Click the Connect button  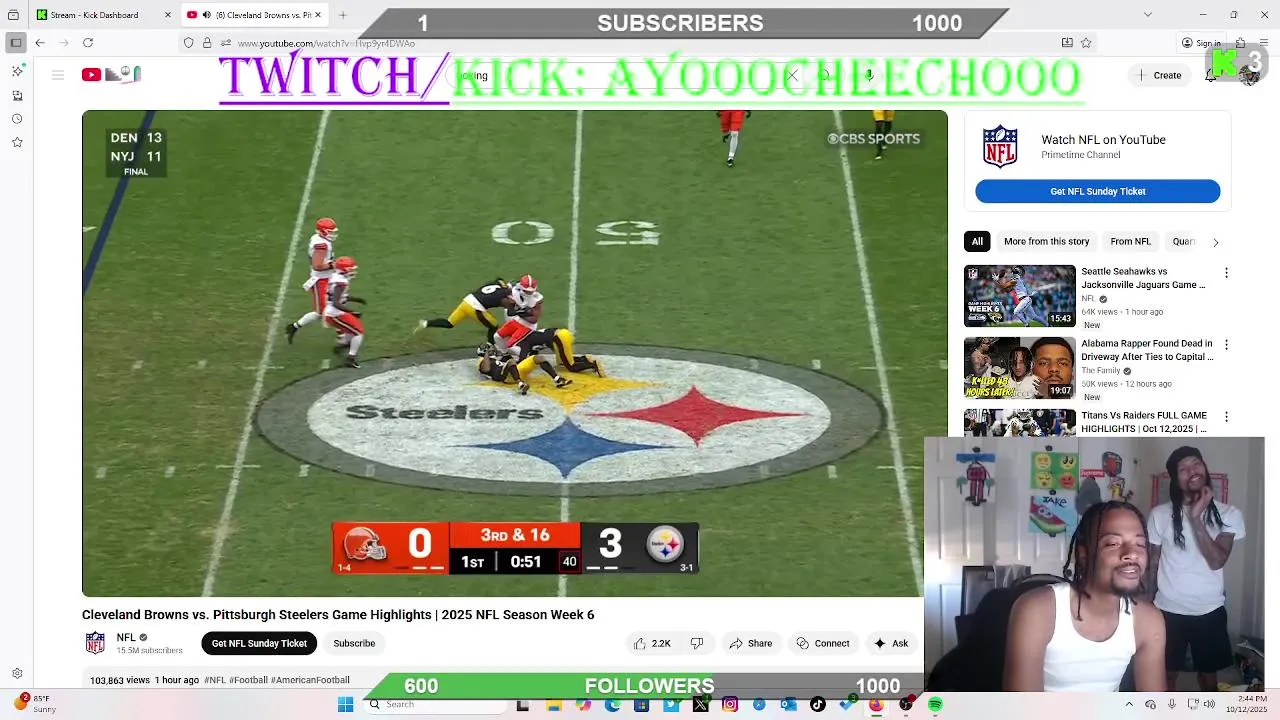[x=822, y=643]
